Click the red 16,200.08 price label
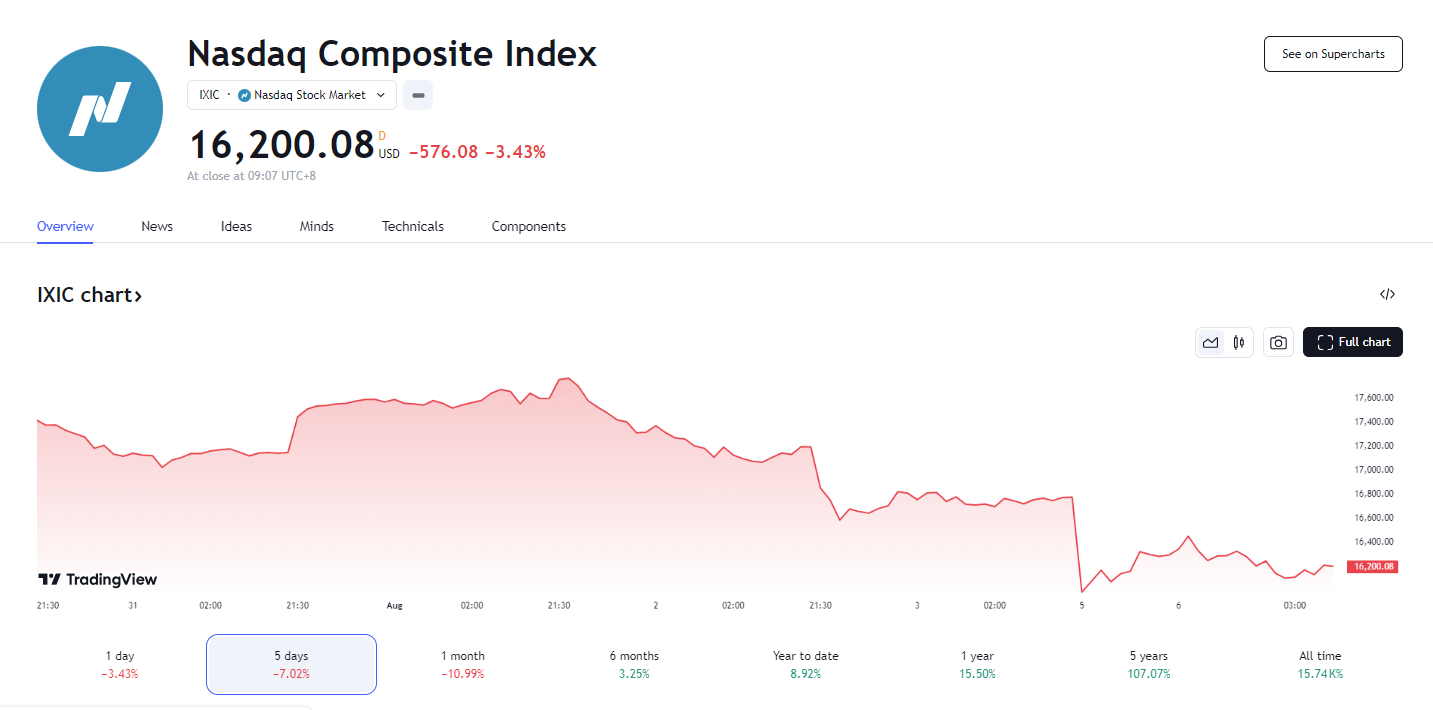 (1372, 566)
